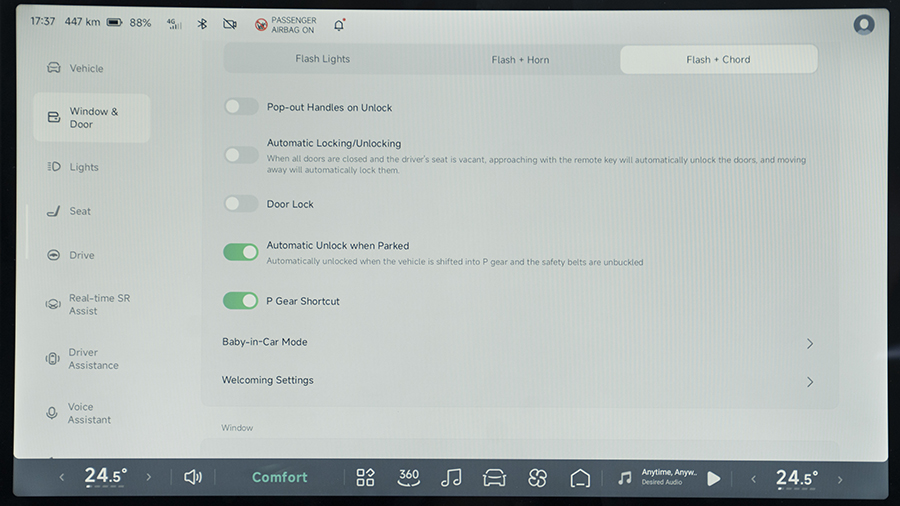Increase left temperature with right arrow
The width and height of the screenshot is (900, 506).
(x=149, y=478)
